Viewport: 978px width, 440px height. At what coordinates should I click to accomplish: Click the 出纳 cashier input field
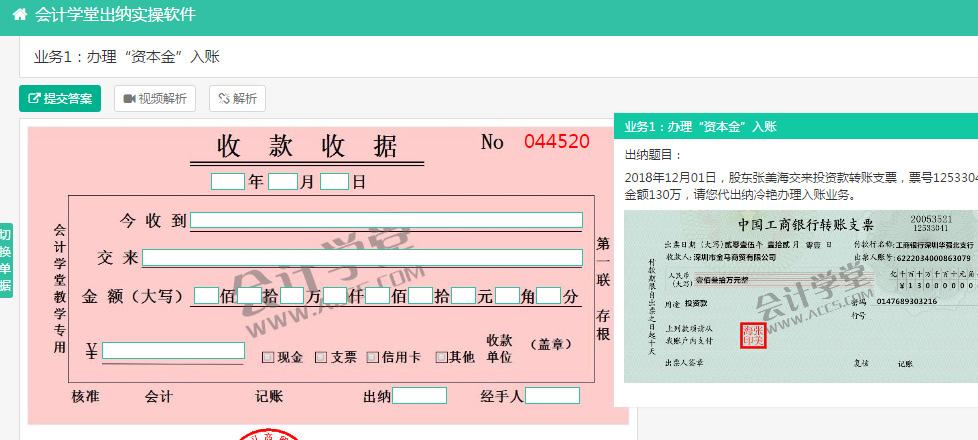(419, 396)
